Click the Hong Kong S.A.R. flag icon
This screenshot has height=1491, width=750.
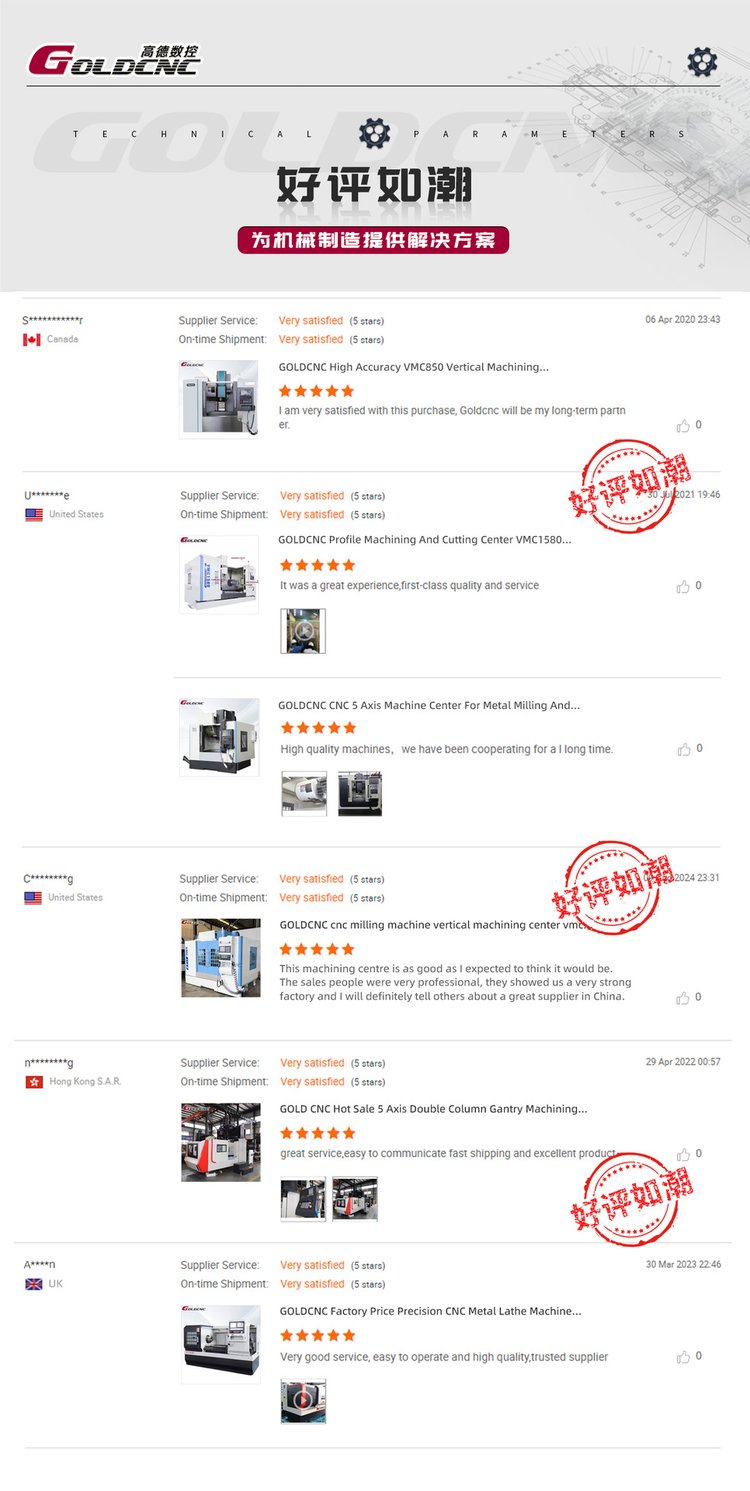(x=34, y=1082)
